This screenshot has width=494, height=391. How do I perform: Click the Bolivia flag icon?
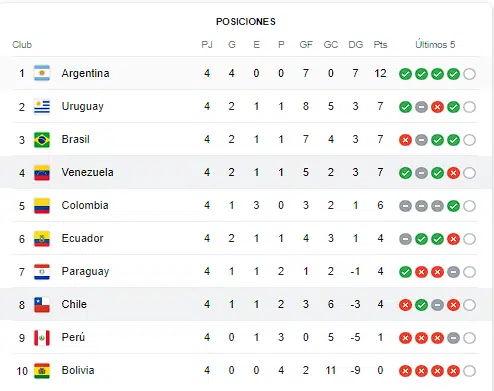tap(42, 370)
